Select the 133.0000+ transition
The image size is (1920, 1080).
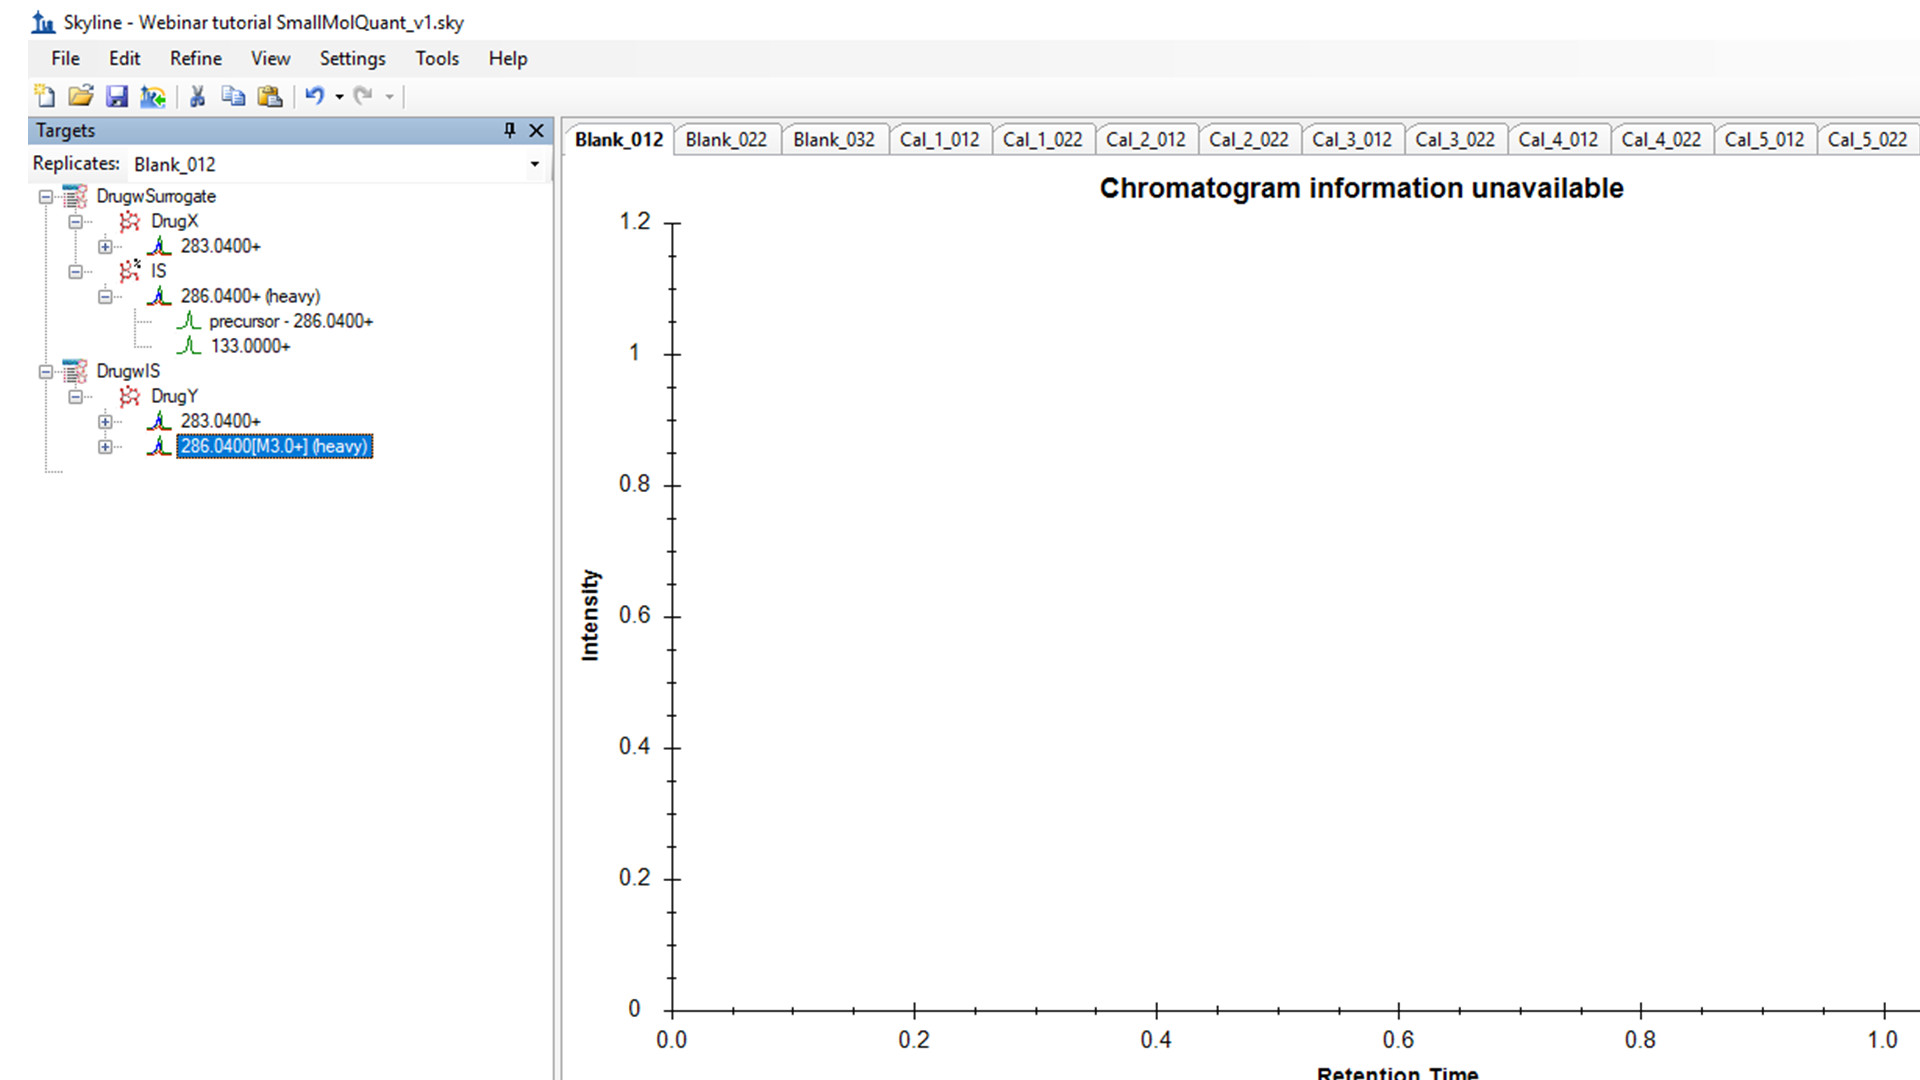pos(250,346)
